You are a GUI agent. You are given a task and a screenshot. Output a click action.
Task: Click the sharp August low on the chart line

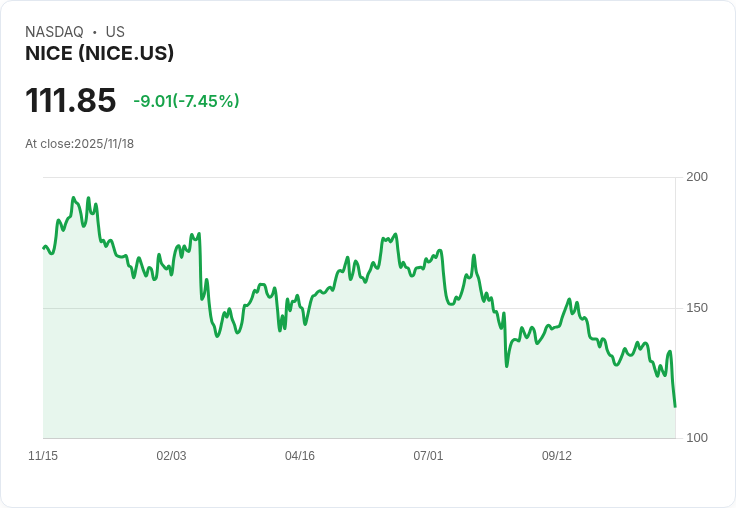click(x=507, y=366)
